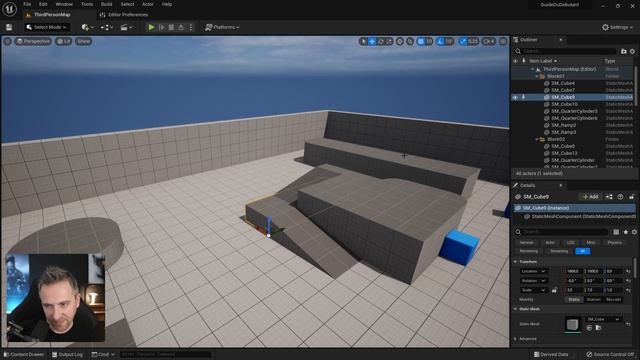
Task: Save the current level with disk icon
Action: (9, 27)
